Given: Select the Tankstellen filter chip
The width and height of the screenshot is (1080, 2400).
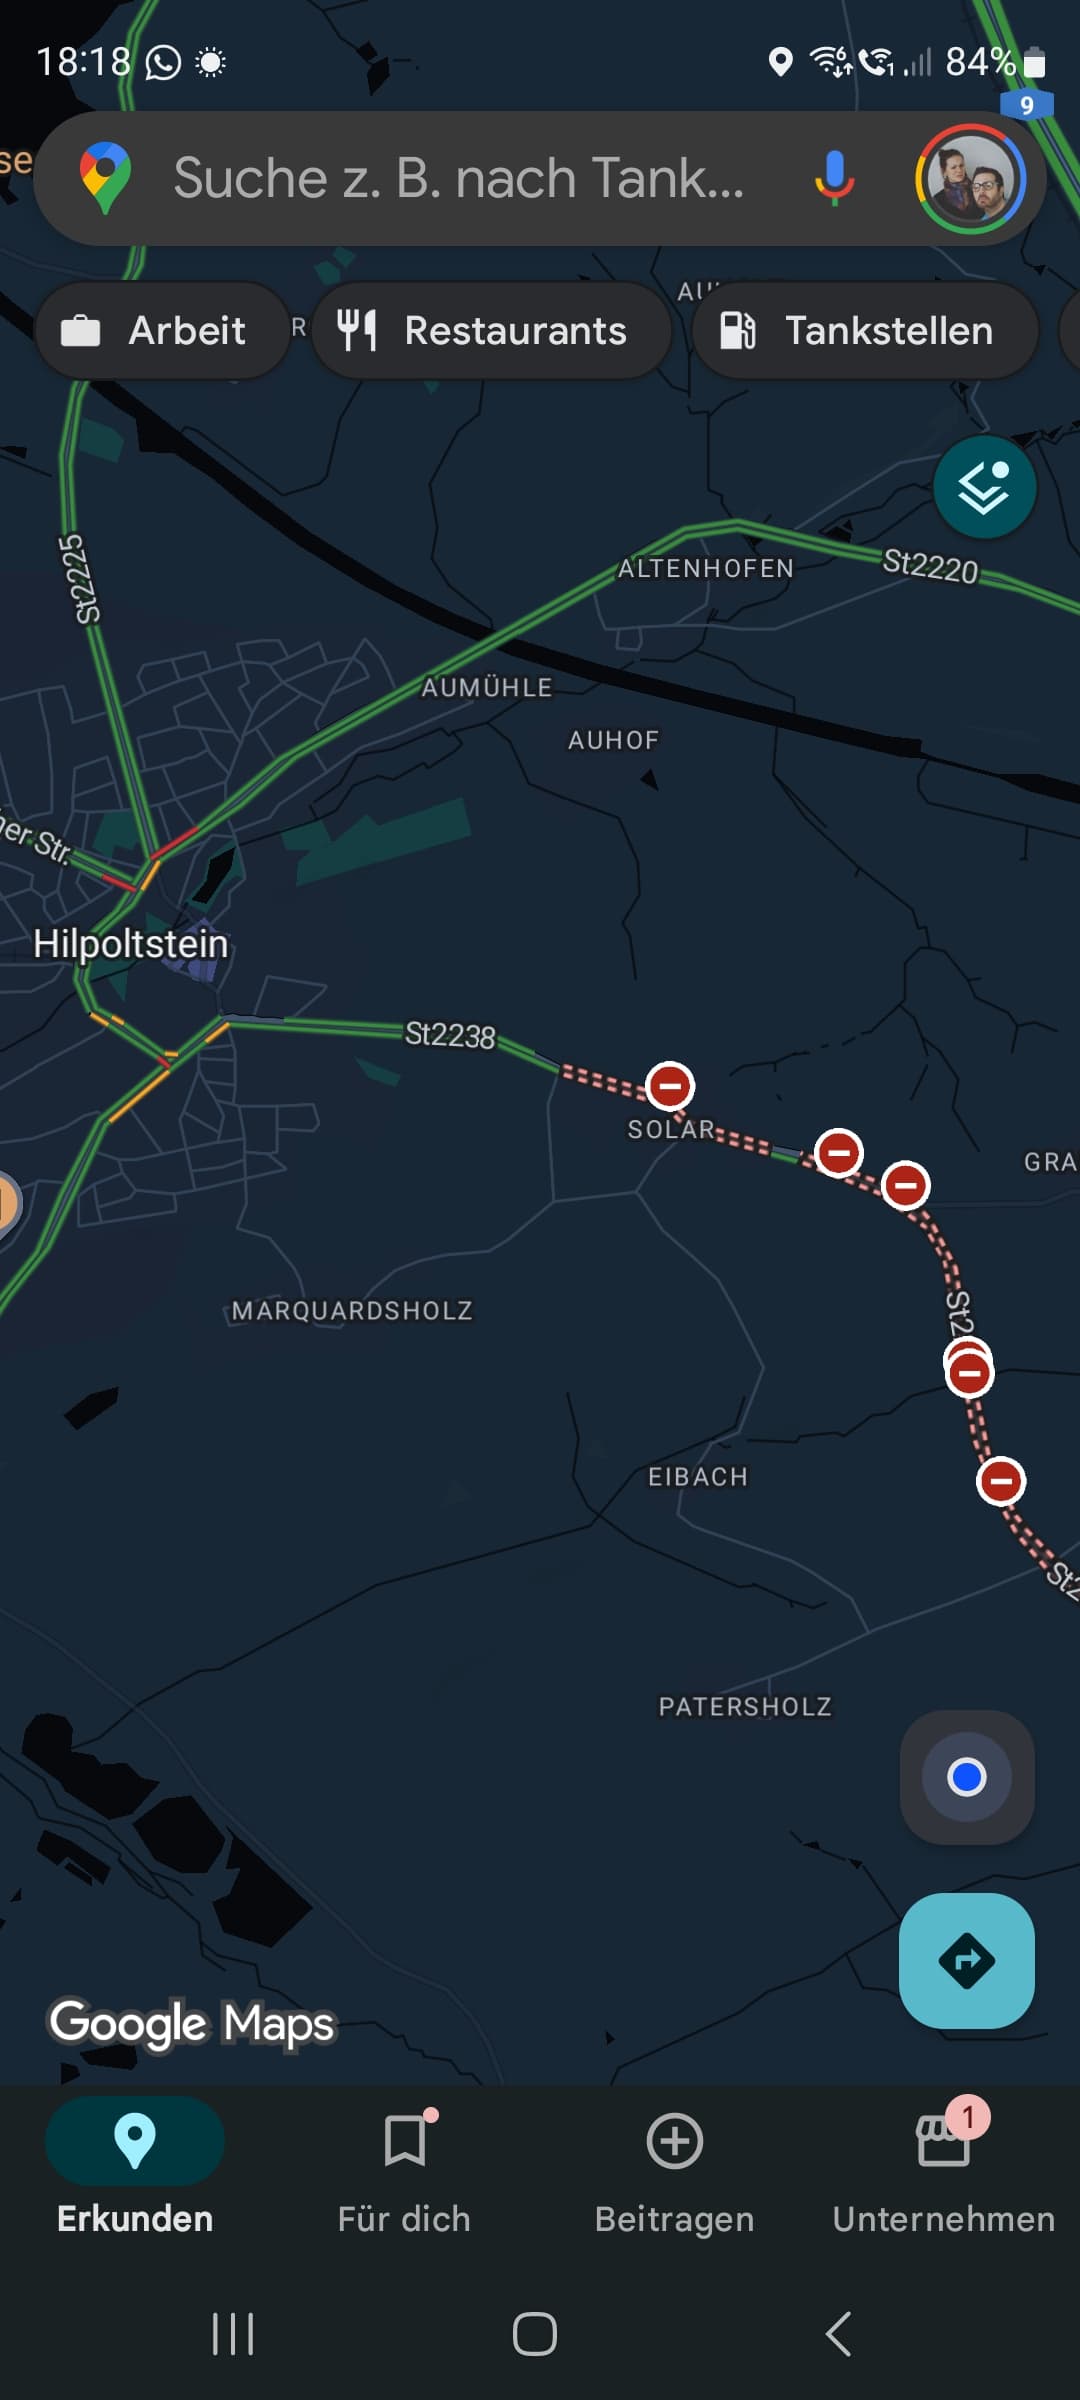Looking at the screenshot, I should [865, 331].
